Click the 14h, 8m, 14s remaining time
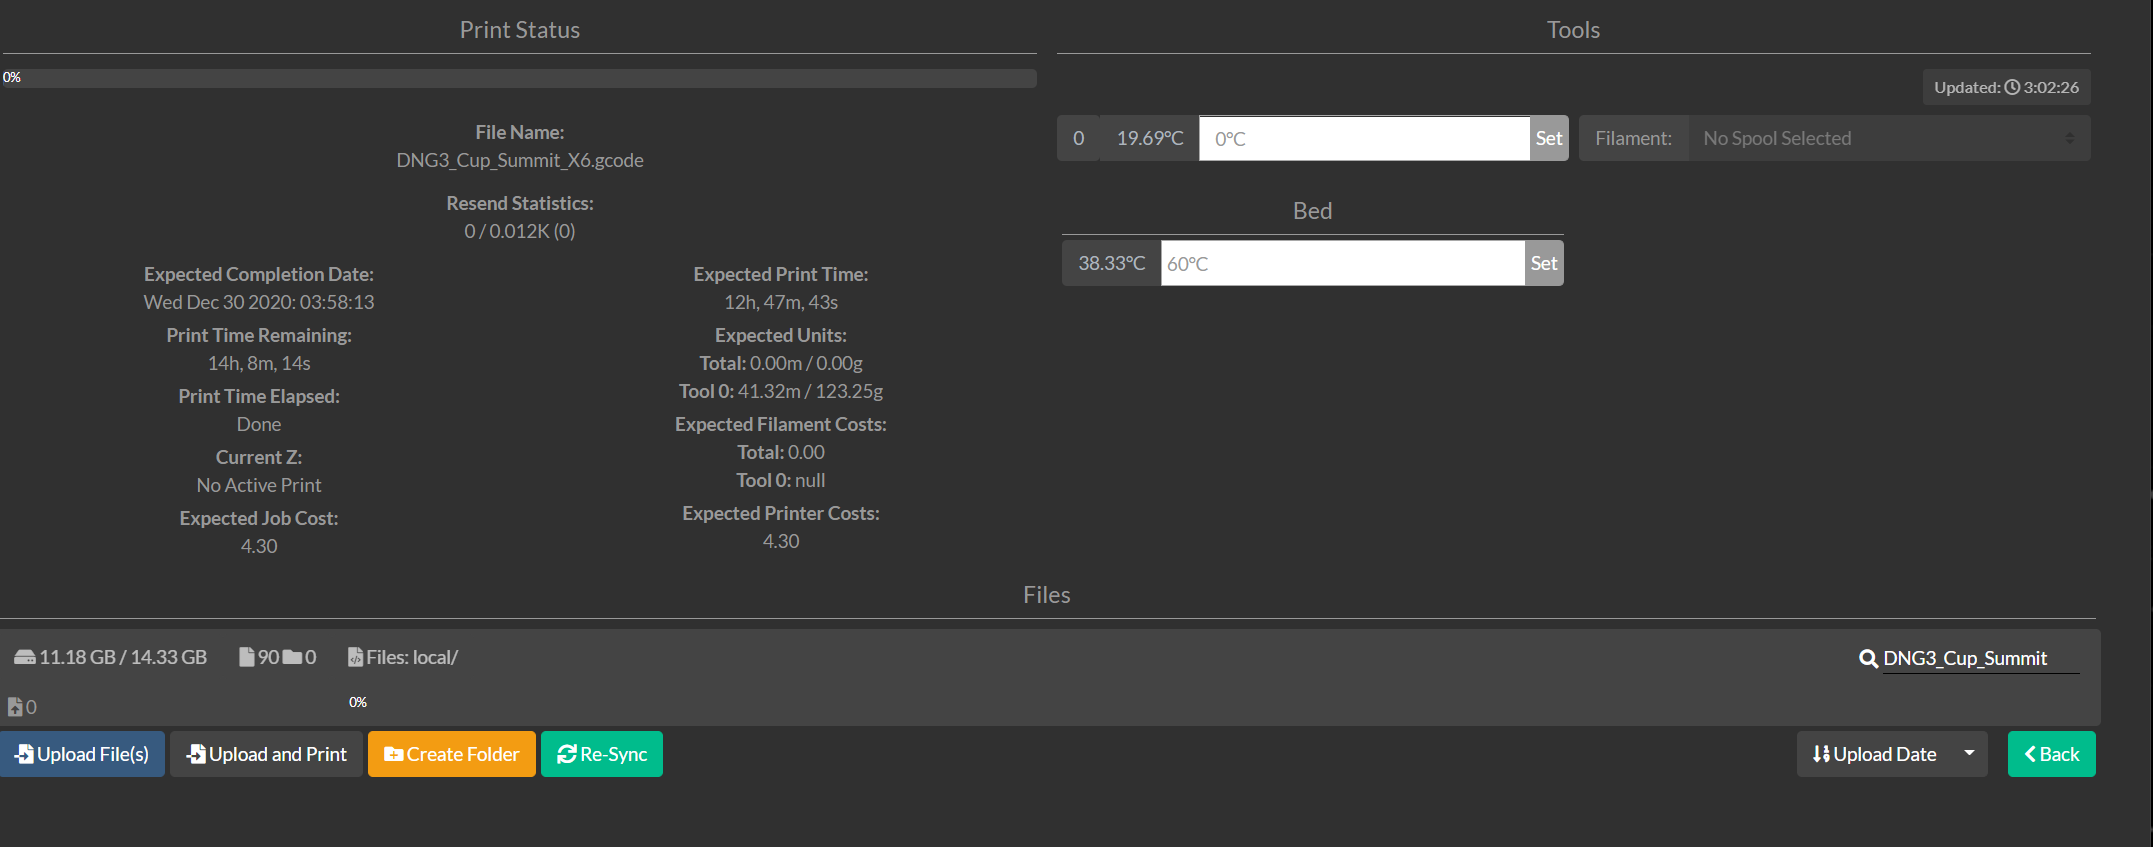 259,363
